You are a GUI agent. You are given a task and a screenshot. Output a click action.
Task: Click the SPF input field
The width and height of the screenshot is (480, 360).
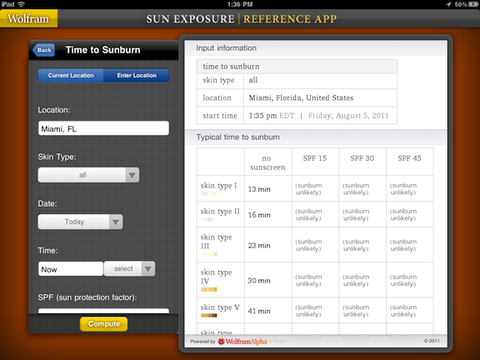[x=103, y=311]
